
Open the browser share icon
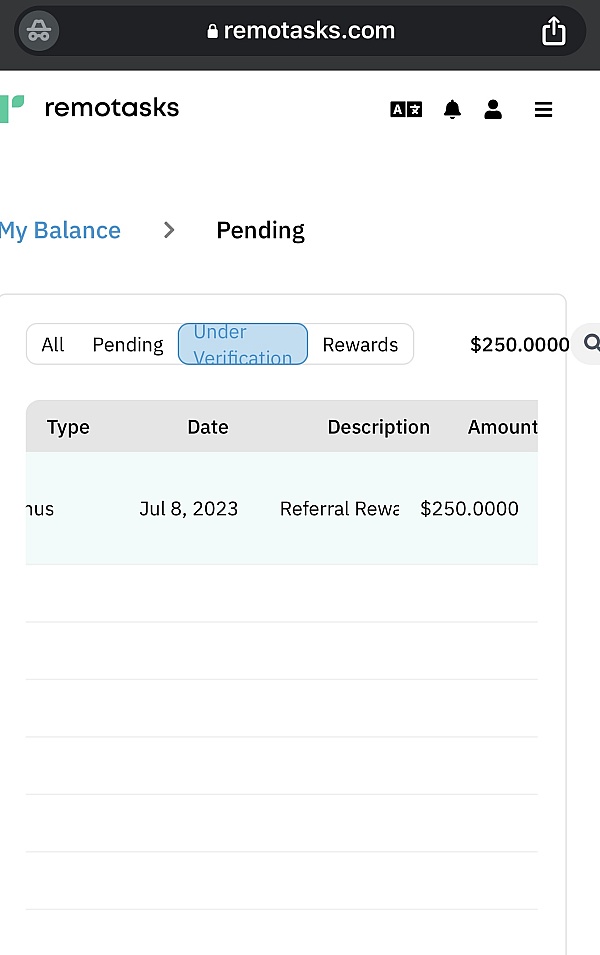553,30
